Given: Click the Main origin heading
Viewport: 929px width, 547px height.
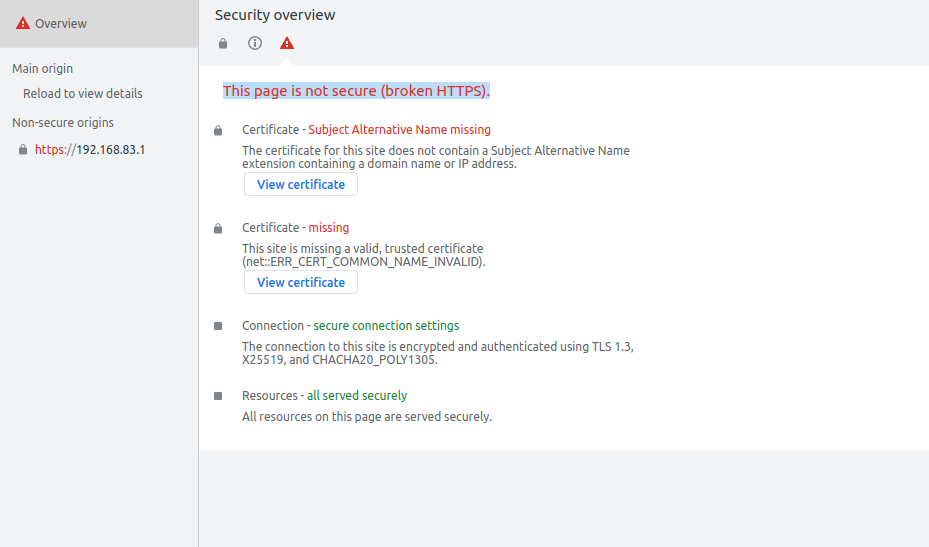Looking at the screenshot, I should point(43,69).
